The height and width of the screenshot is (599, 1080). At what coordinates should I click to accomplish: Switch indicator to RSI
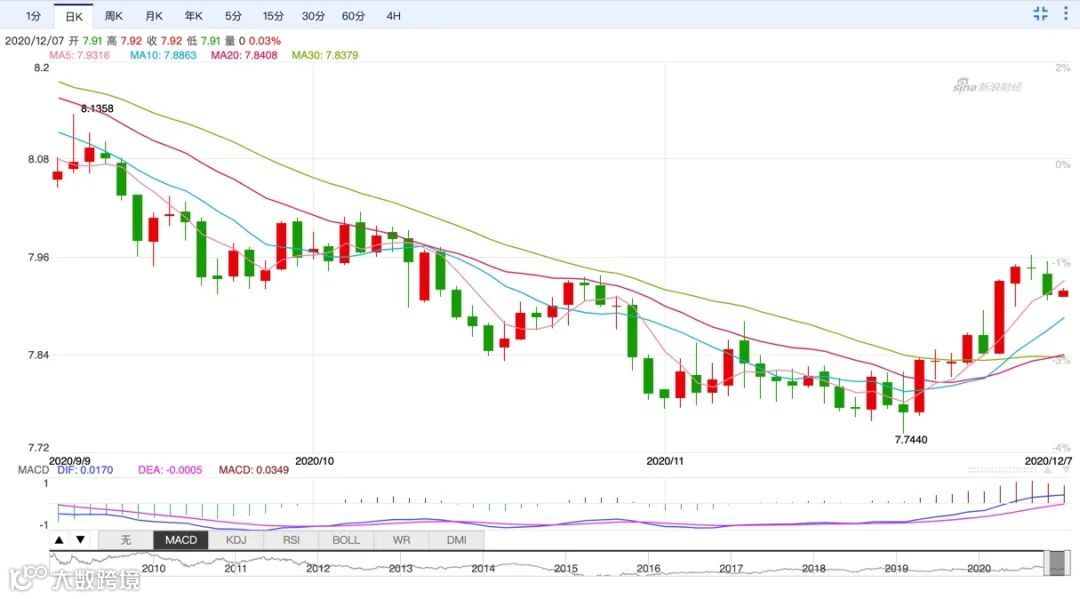click(291, 540)
